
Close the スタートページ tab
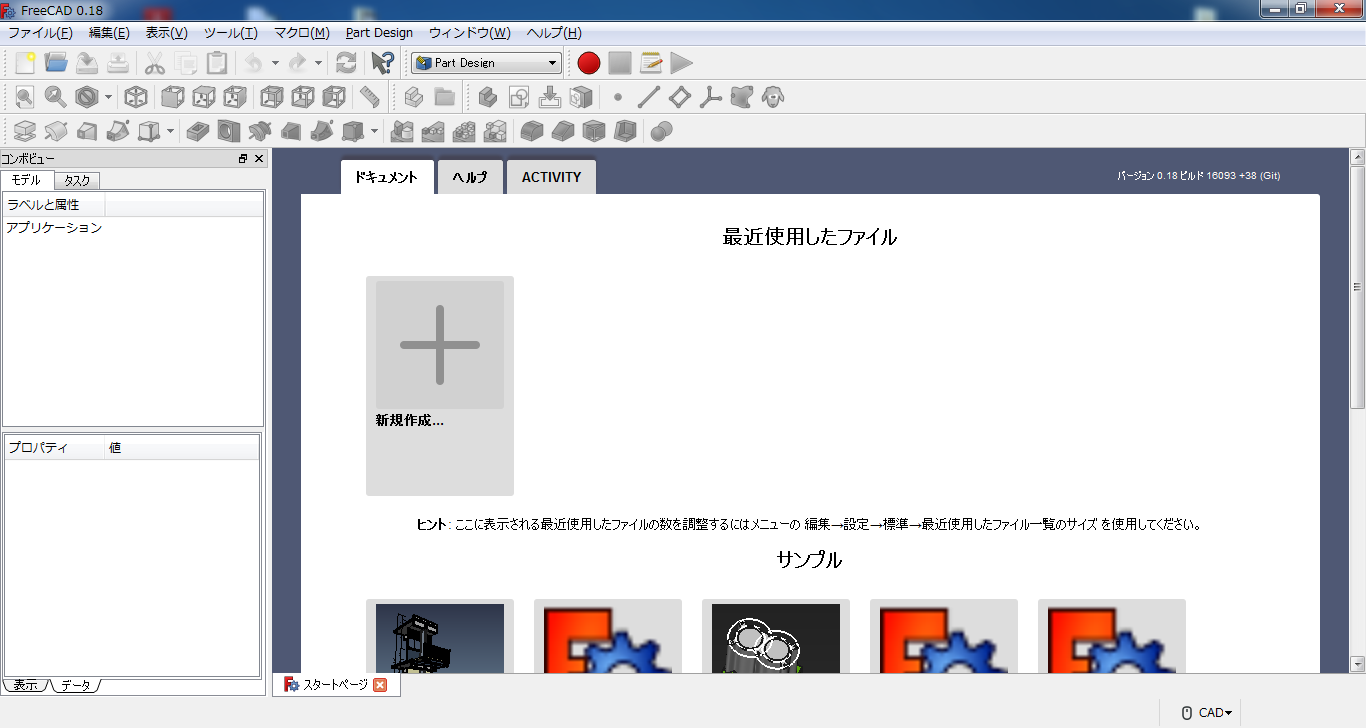coord(380,685)
